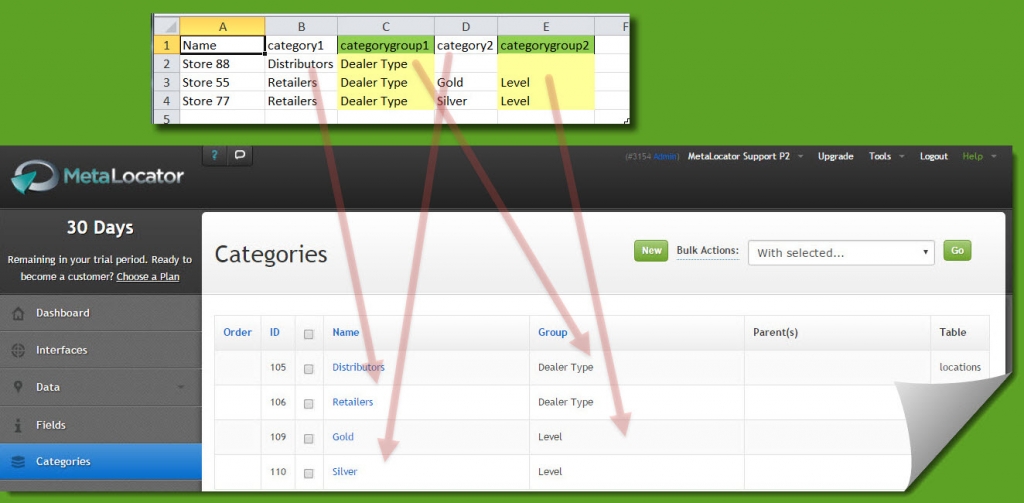Click the green Go button
The image size is (1024, 503).
[x=957, y=251]
